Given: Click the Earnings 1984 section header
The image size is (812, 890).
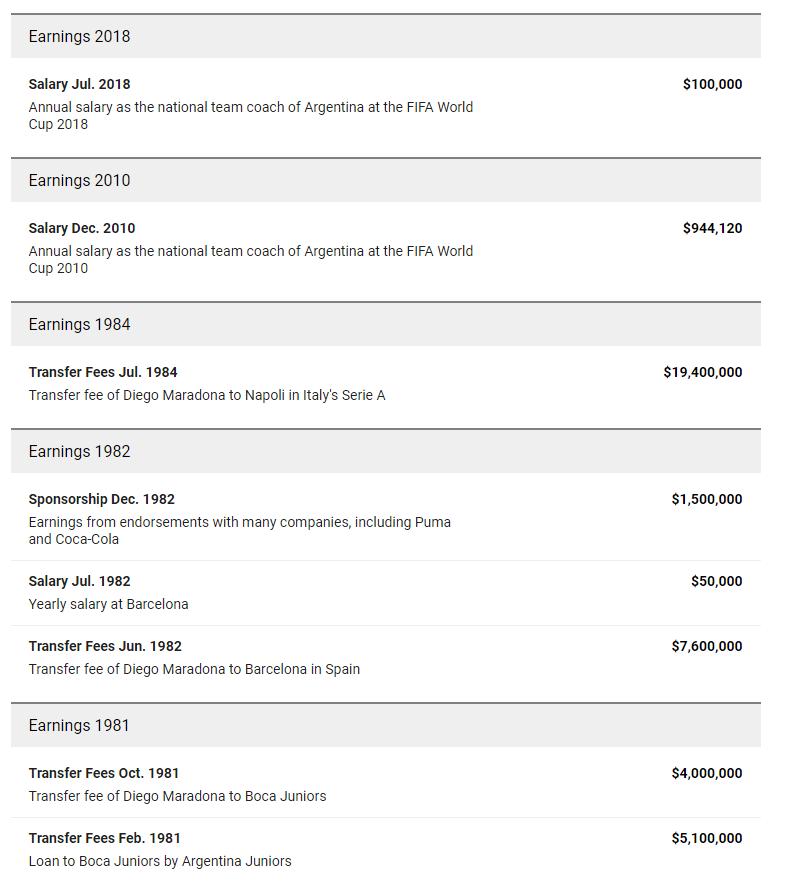Looking at the screenshot, I should (79, 325).
